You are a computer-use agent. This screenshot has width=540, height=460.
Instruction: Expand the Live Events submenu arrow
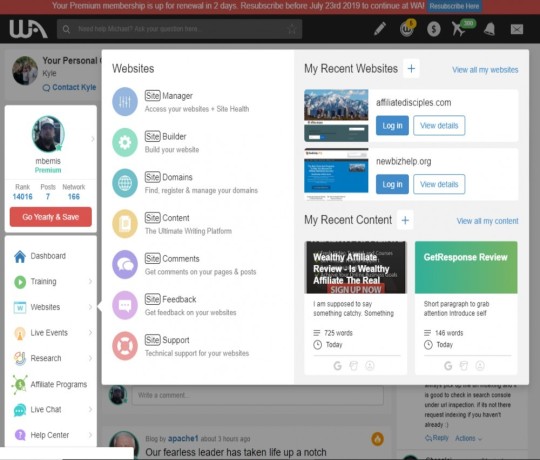[x=90, y=333]
